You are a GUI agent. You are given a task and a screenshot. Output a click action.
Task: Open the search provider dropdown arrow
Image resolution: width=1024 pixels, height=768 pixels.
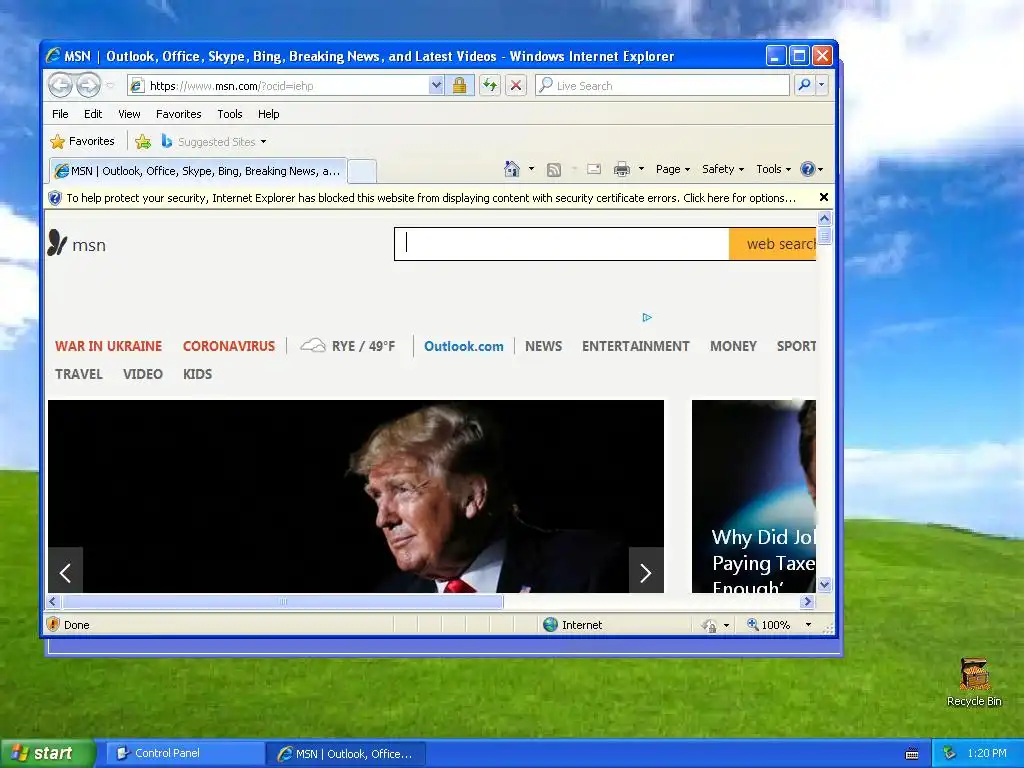tap(822, 85)
